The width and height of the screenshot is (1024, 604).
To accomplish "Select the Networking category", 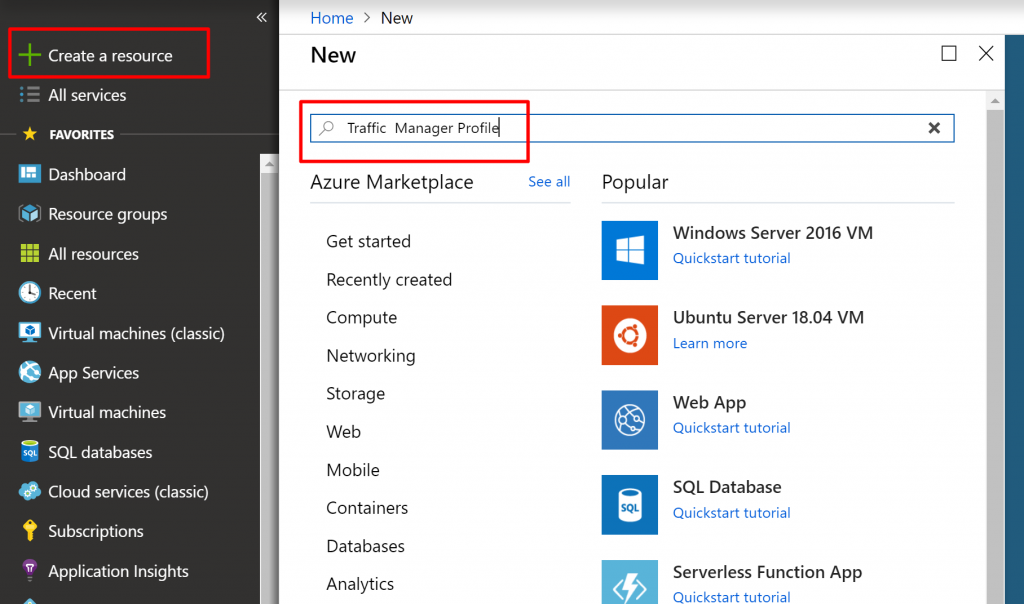I will [371, 356].
